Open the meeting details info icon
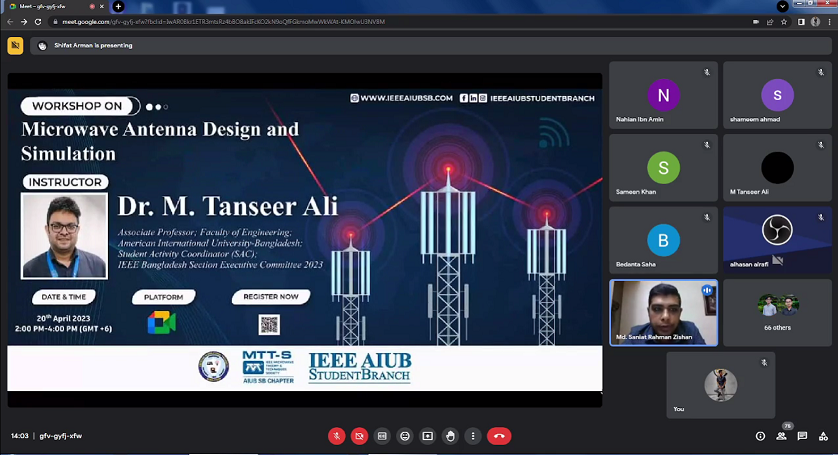Screen dimensions: 838x455 (x=760, y=436)
